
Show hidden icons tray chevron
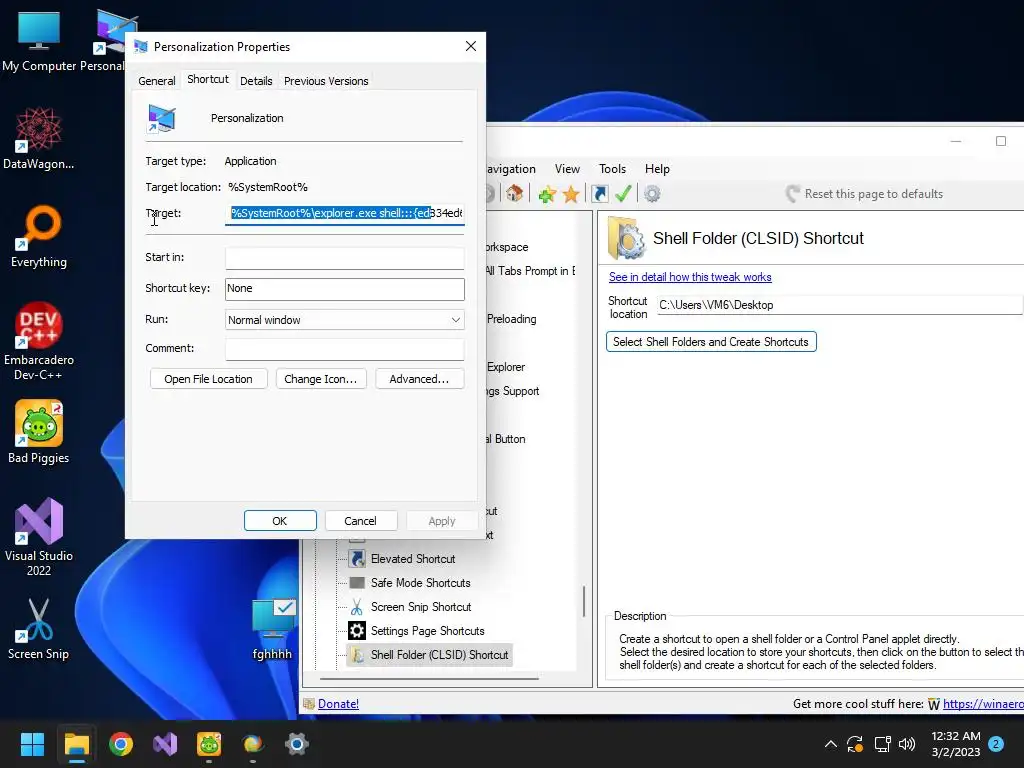pyautogui.click(x=831, y=744)
